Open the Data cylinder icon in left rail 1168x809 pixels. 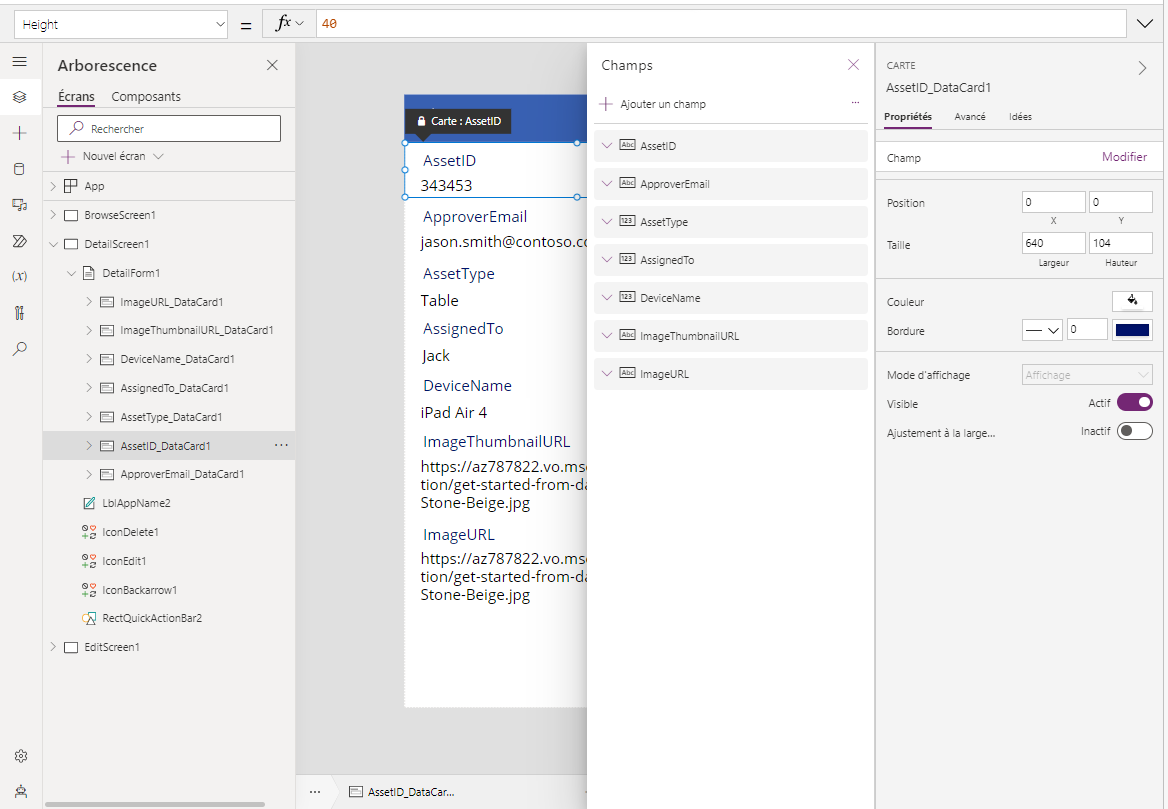[20, 169]
